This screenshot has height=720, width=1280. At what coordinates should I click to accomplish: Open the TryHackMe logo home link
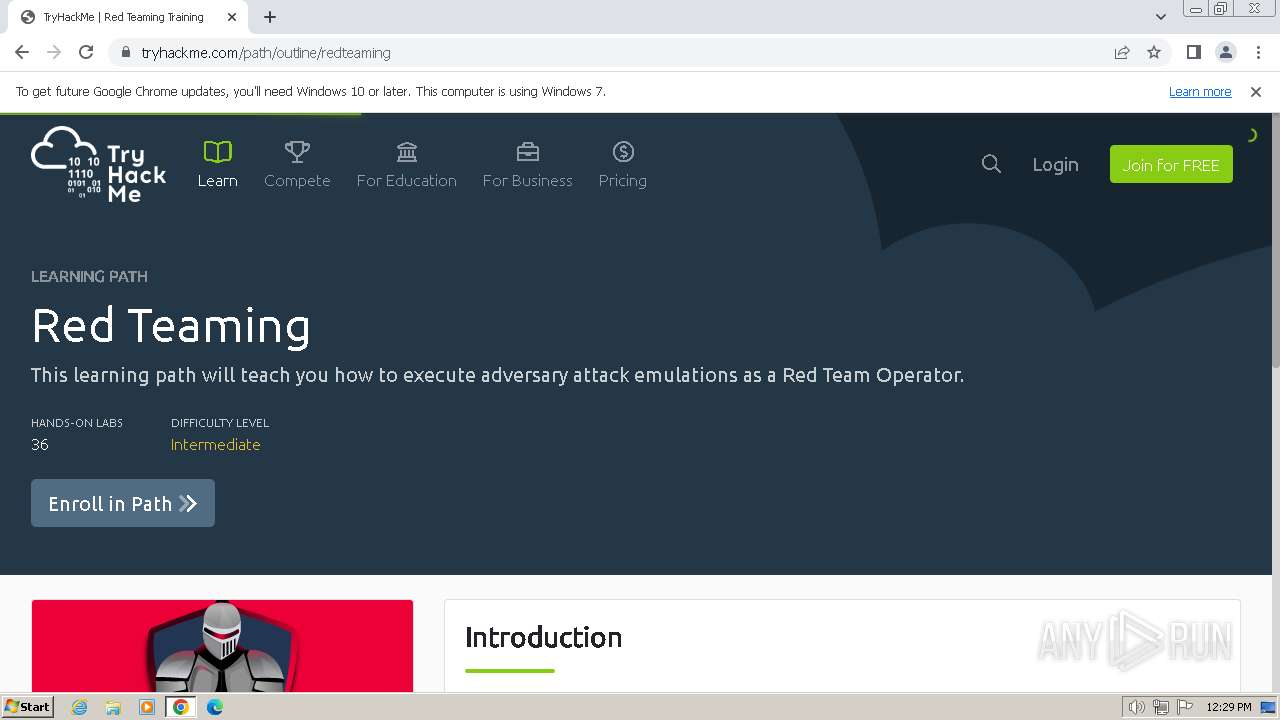[98, 165]
